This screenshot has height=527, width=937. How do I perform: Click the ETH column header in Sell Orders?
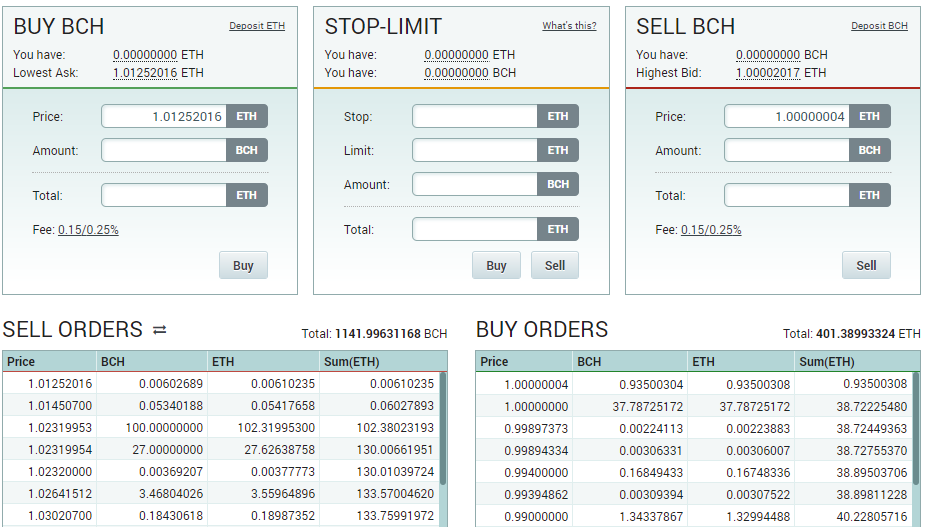click(x=264, y=361)
